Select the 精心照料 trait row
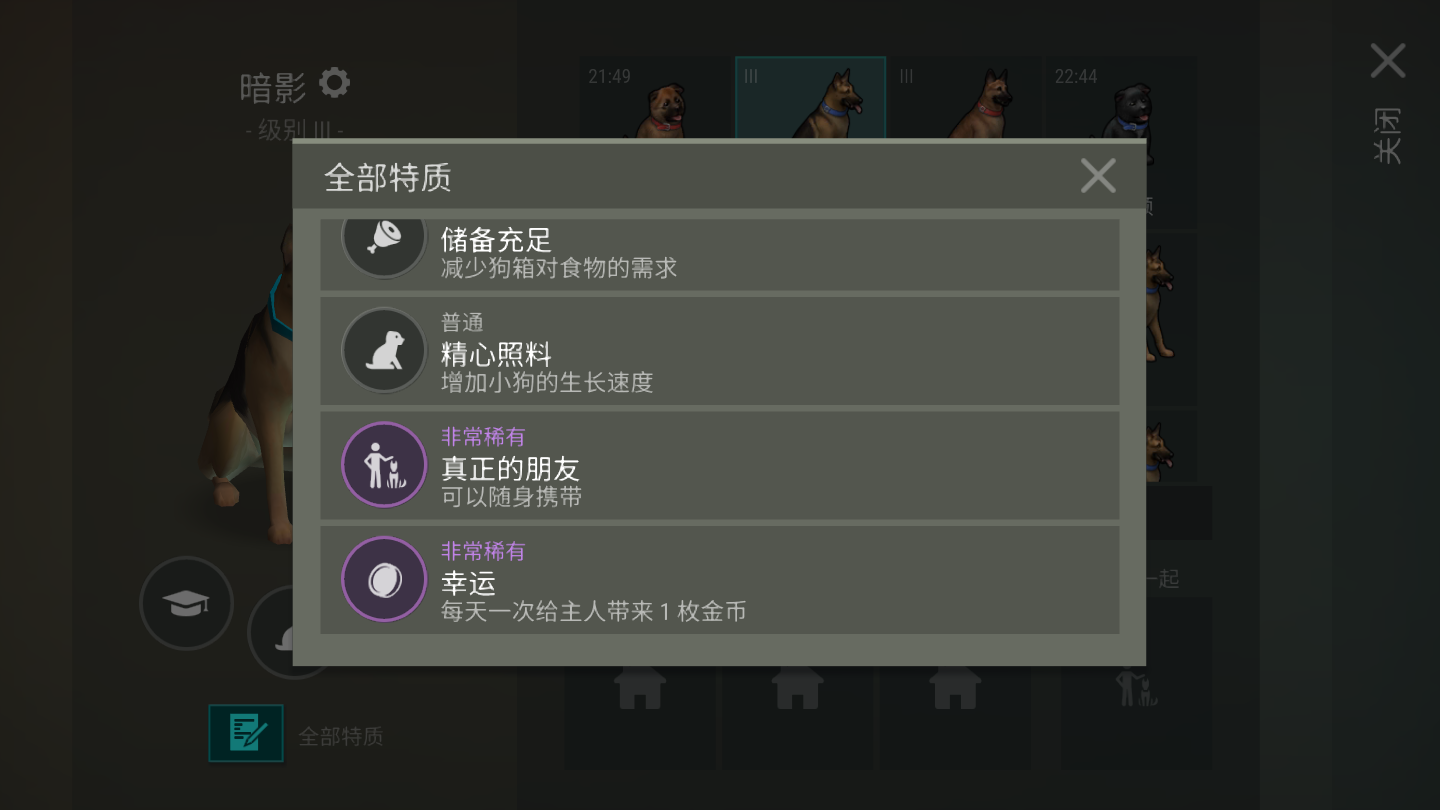1440x810 pixels. [720, 351]
